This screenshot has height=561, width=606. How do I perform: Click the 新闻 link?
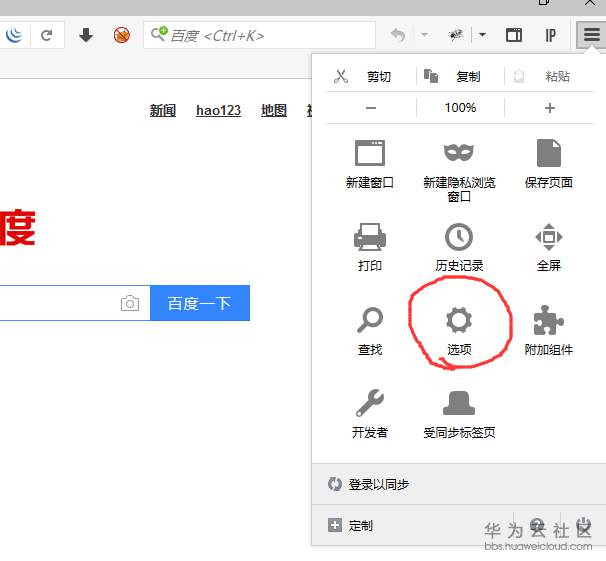click(x=163, y=110)
